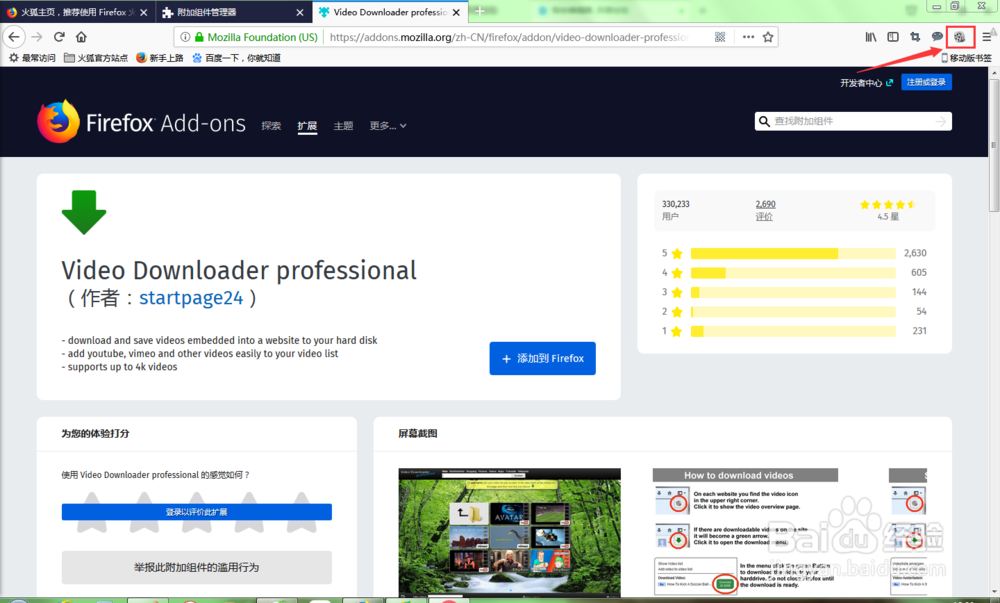1000x603 pixels.
Task: Bookmark this page with the star
Action: [x=768, y=37]
